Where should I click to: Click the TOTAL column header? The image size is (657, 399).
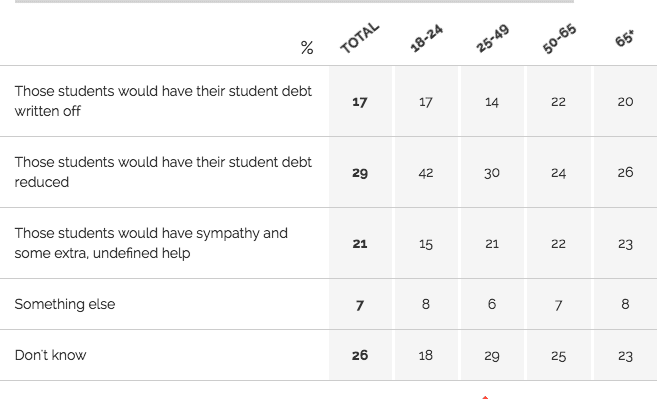360,38
